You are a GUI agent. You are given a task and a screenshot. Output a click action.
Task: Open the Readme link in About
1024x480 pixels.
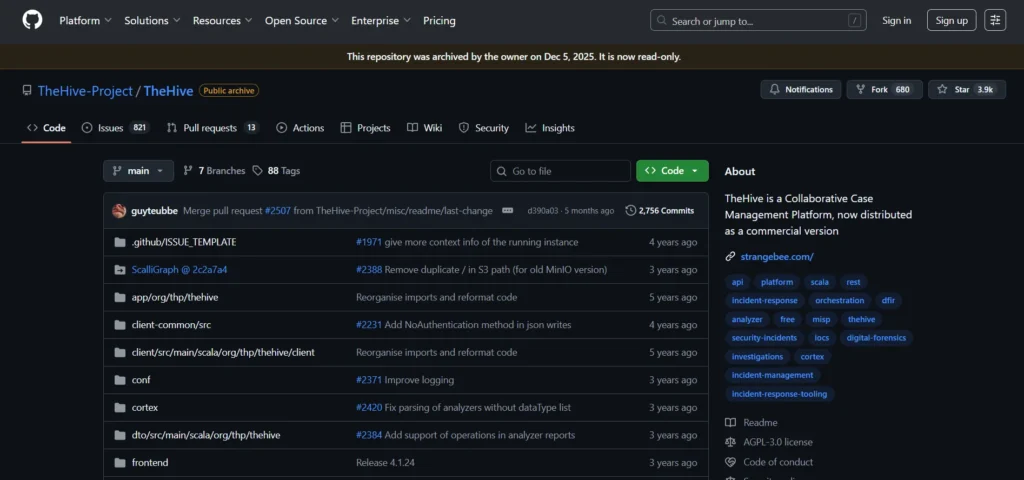760,423
